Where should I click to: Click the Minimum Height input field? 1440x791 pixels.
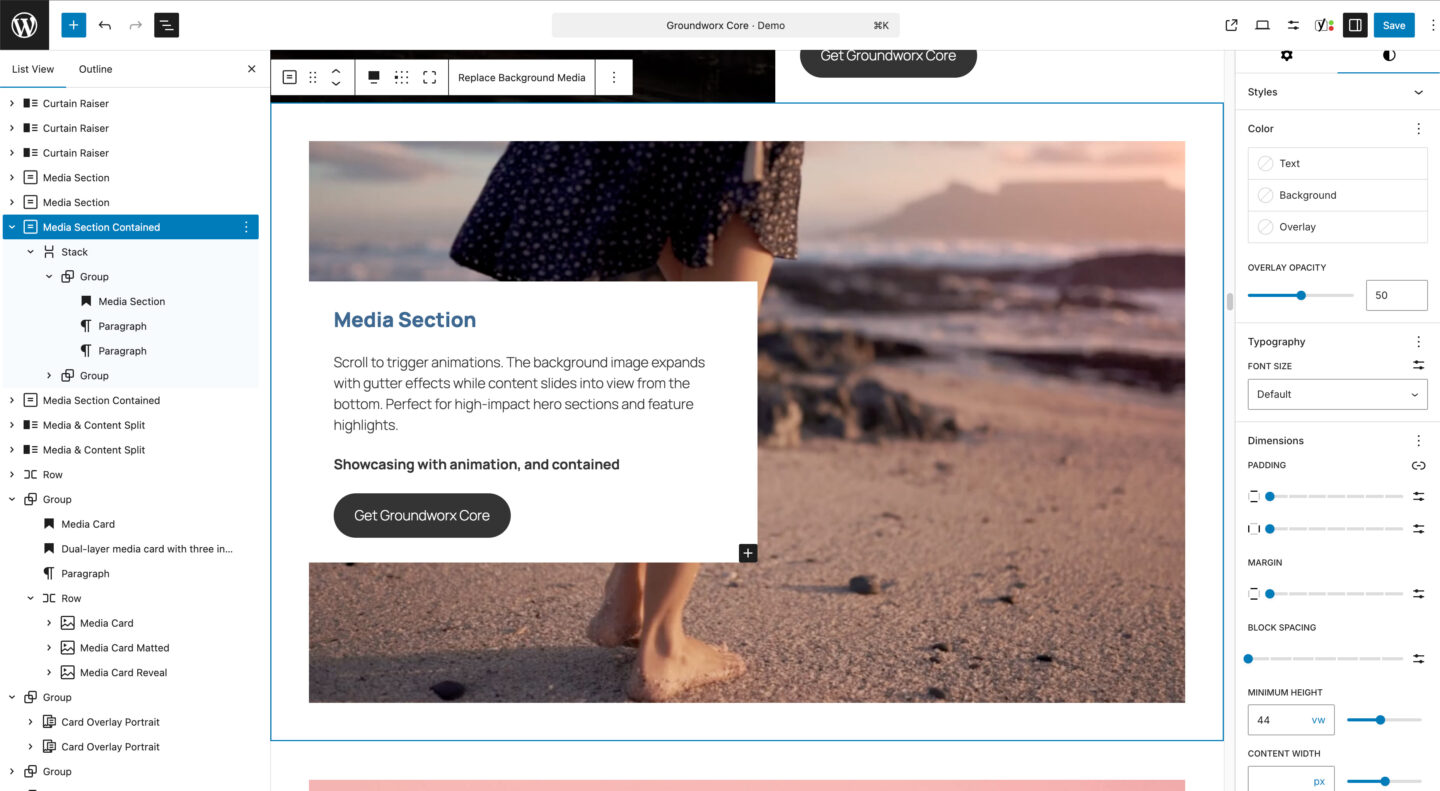(1278, 720)
